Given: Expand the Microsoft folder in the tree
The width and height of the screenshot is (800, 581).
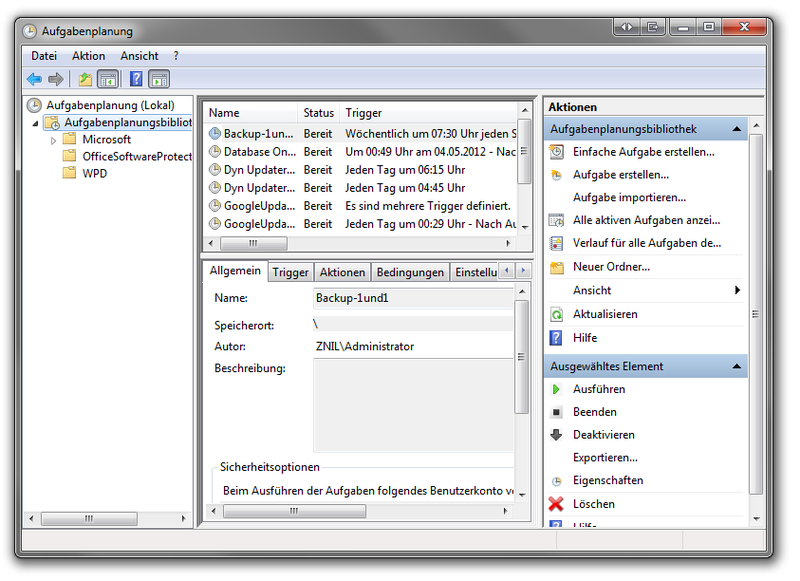Looking at the screenshot, I should click(x=55, y=138).
